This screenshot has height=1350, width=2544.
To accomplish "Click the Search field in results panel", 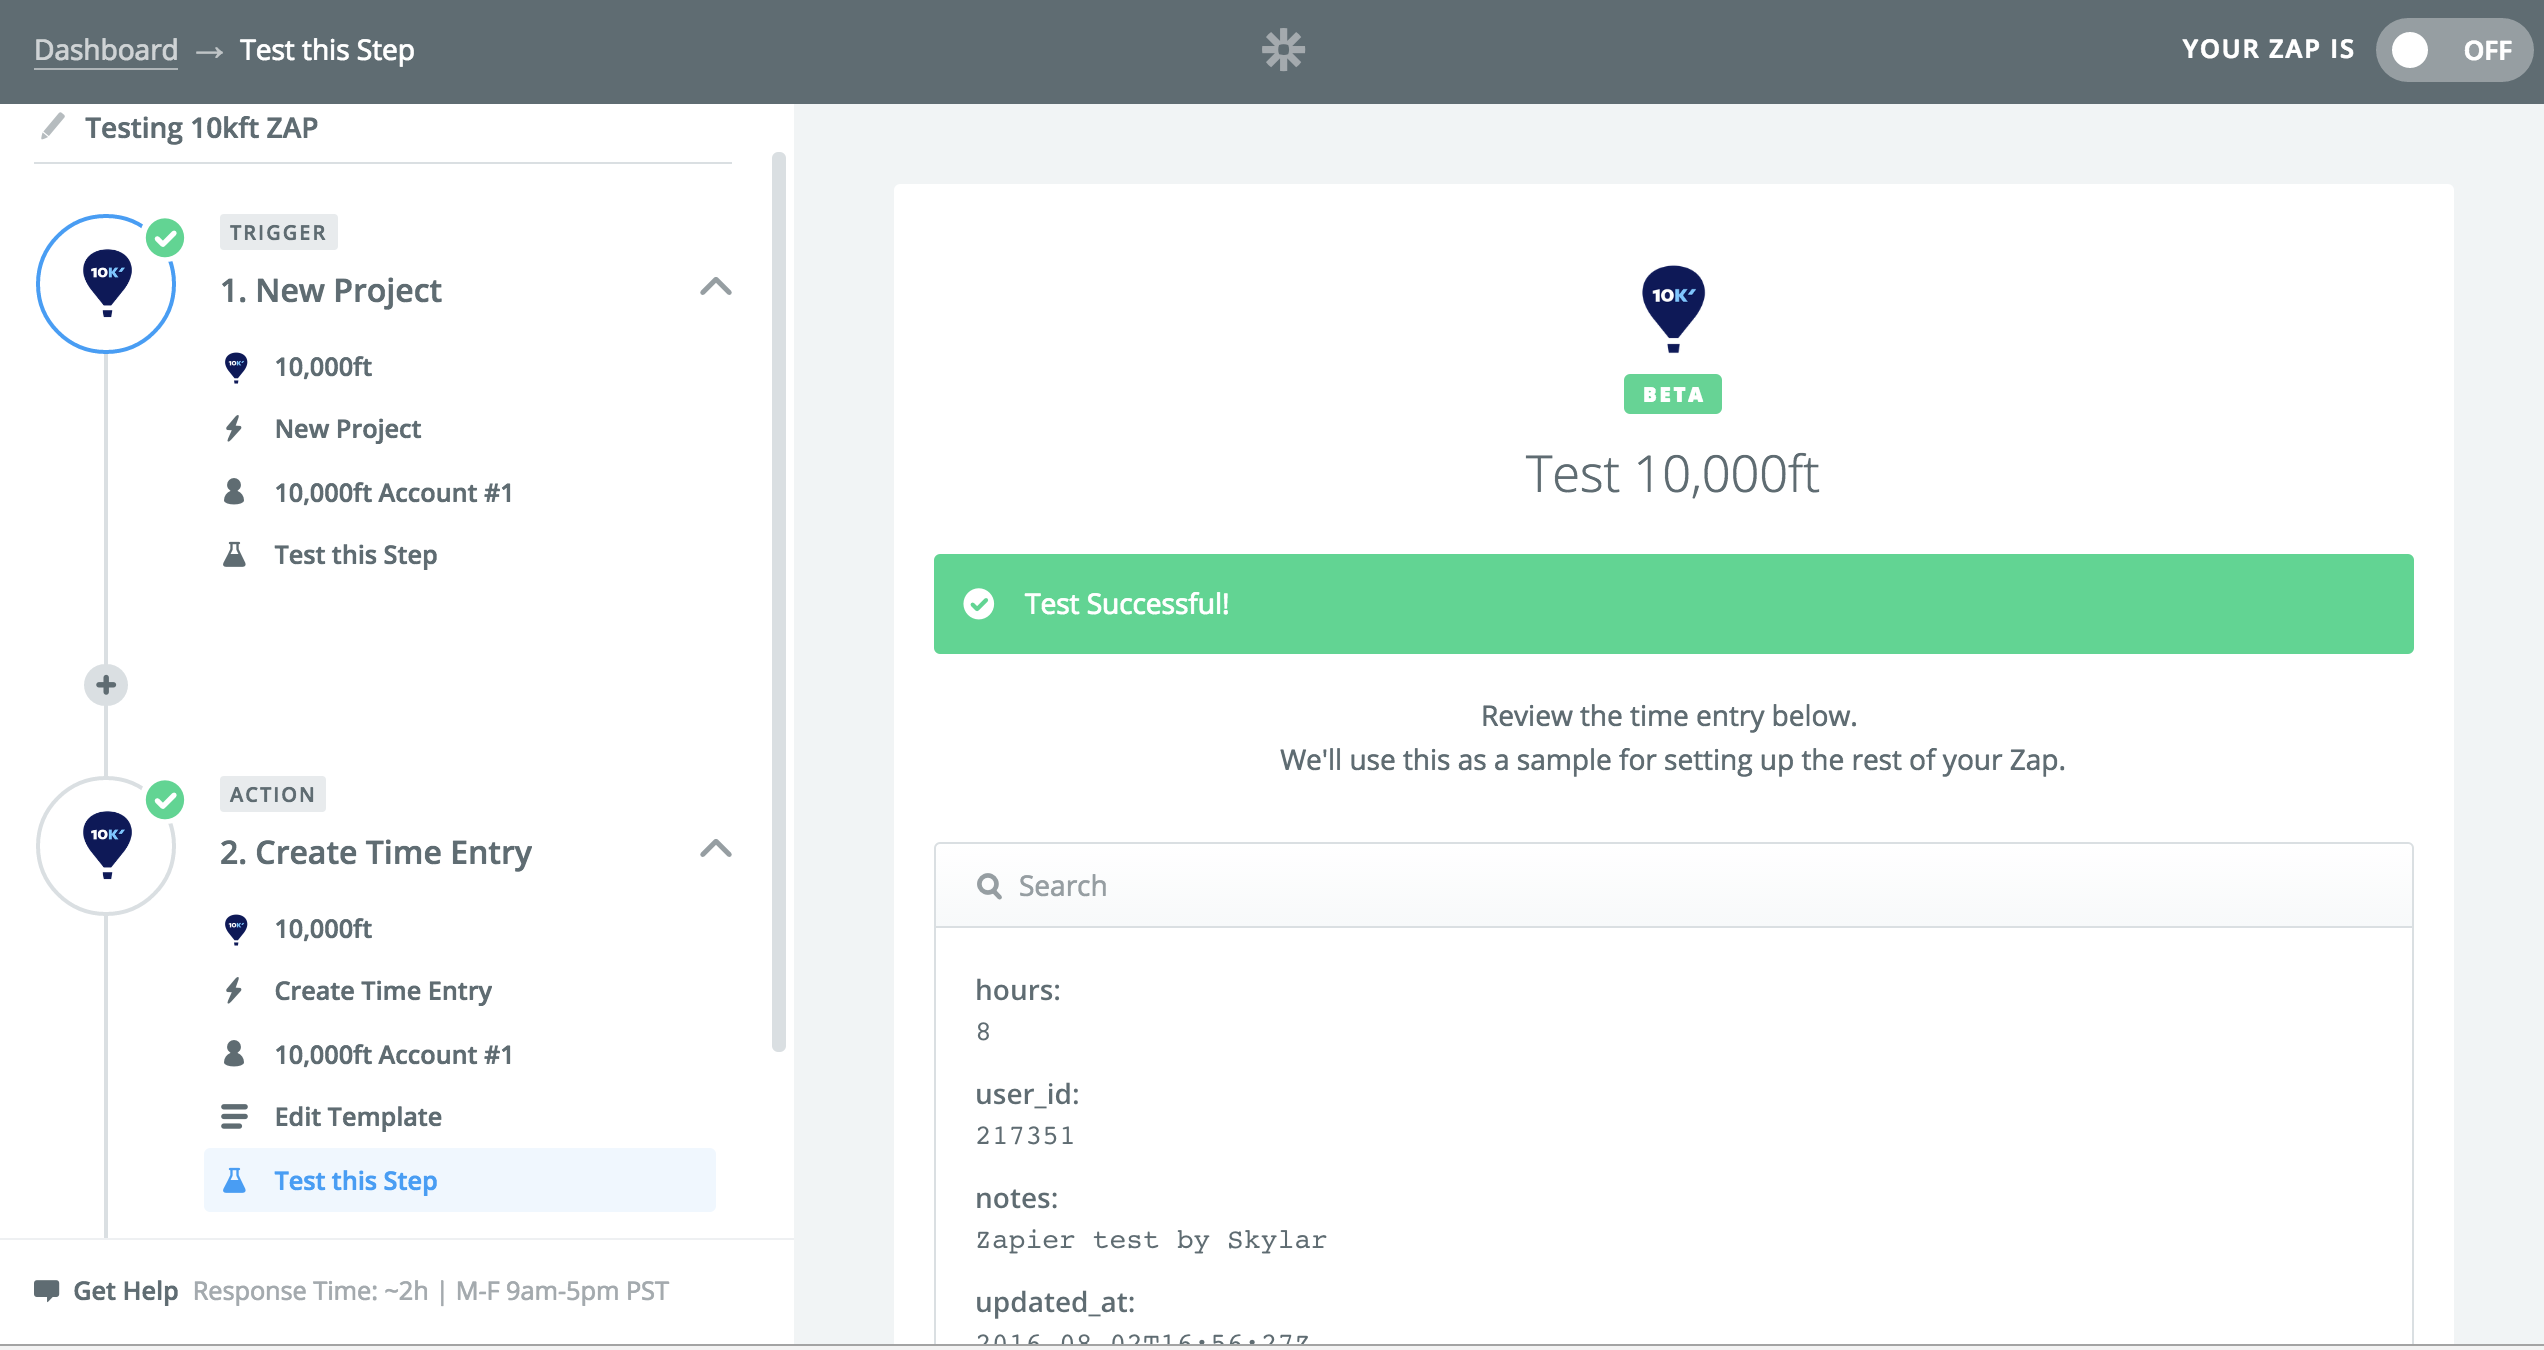I will point(1673,886).
